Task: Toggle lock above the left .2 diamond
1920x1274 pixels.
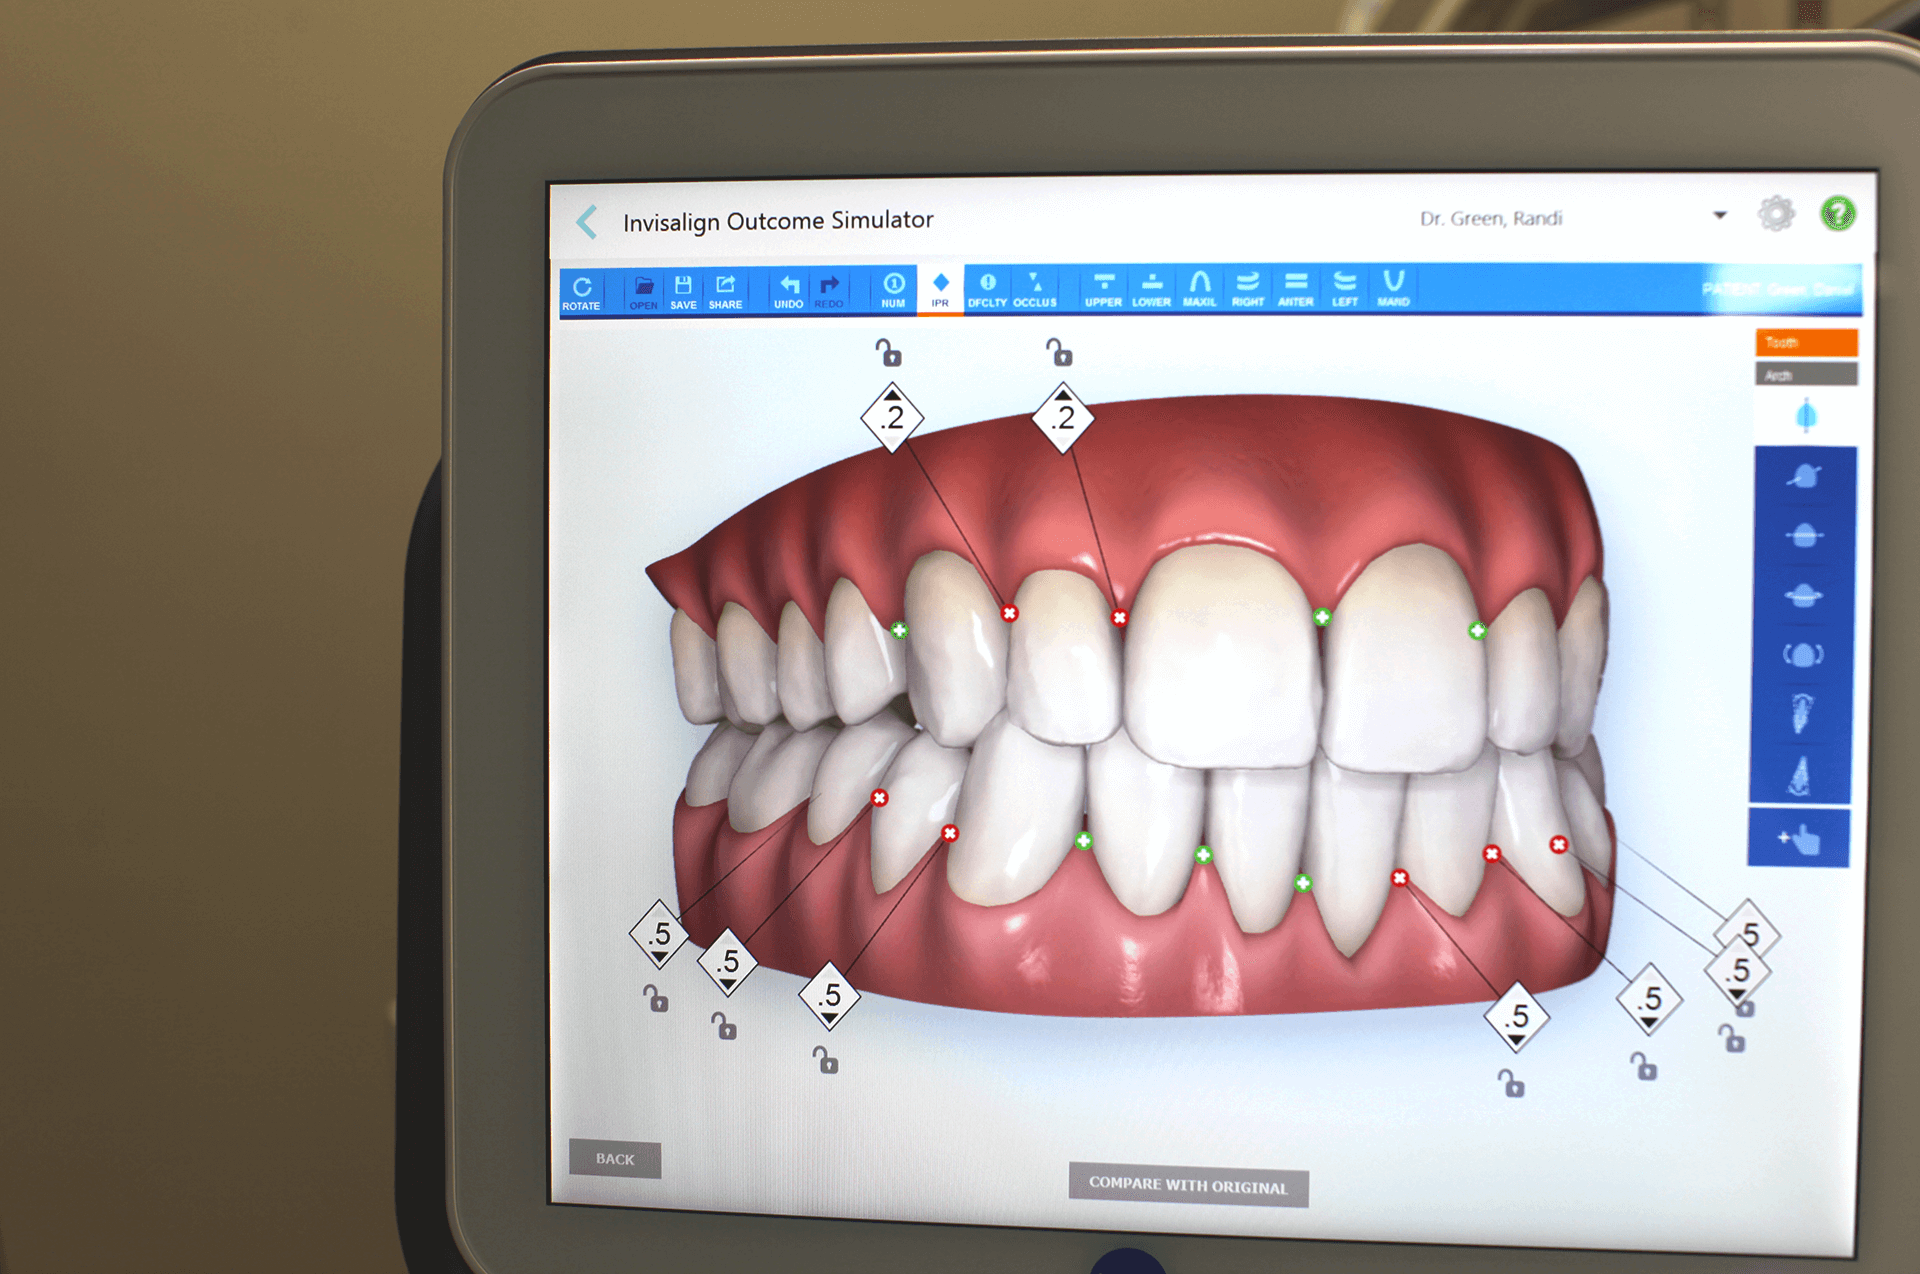Action: [x=889, y=352]
